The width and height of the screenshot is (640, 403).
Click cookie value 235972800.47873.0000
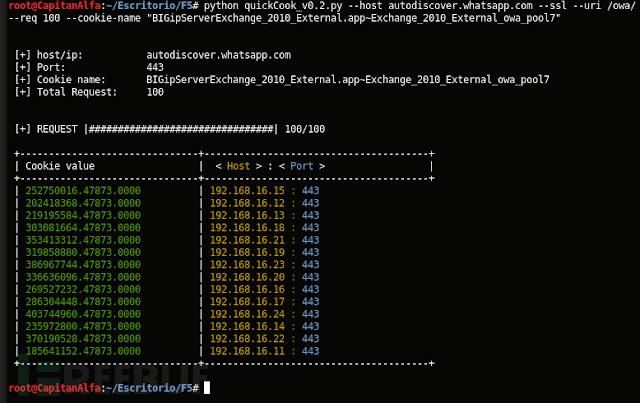[83, 326]
